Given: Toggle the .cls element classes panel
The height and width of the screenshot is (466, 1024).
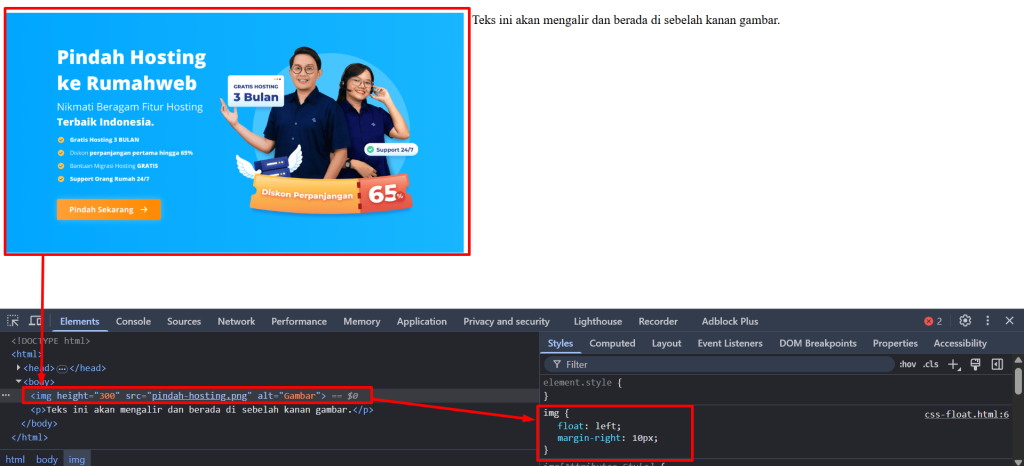Looking at the screenshot, I should [x=930, y=364].
